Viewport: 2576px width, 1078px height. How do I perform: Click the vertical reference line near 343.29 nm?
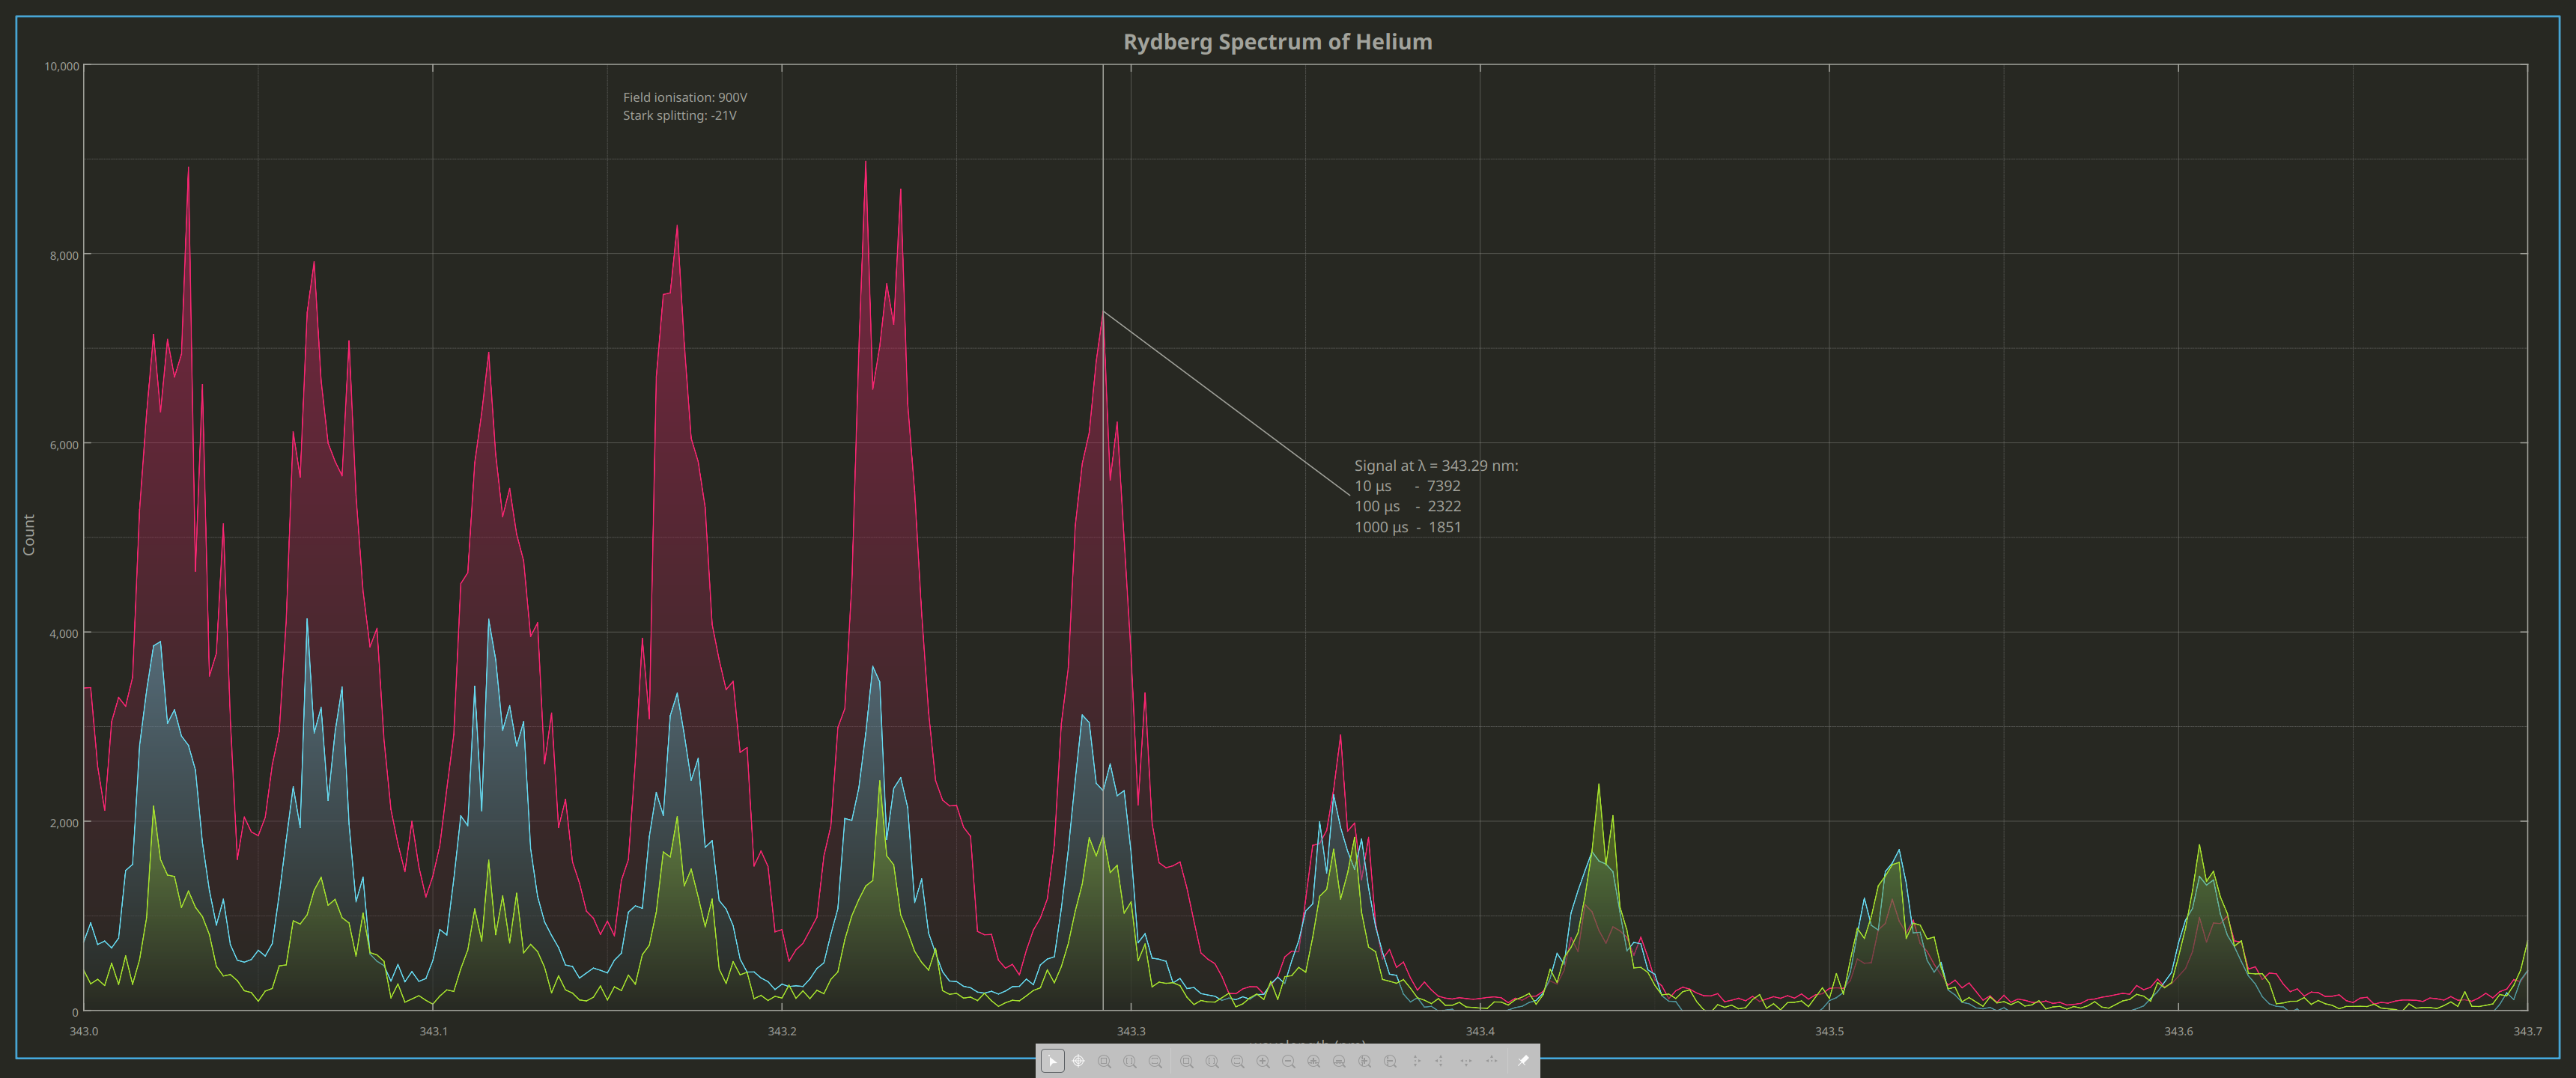(x=1103, y=200)
